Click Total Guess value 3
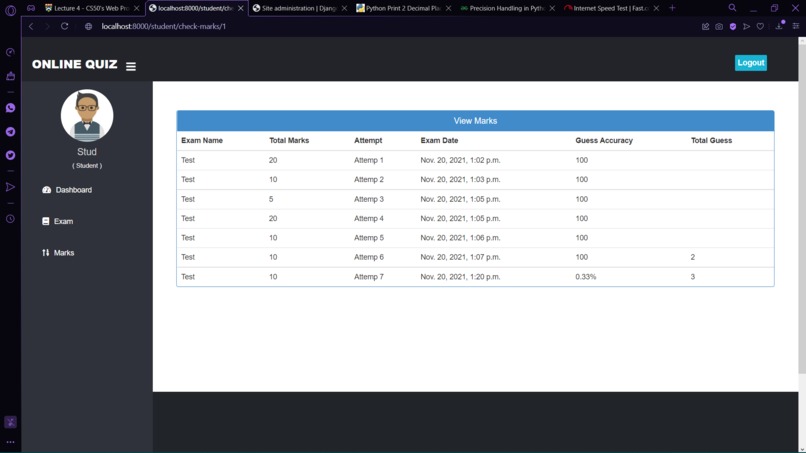This screenshot has height=453, width=806. point(692,277)
